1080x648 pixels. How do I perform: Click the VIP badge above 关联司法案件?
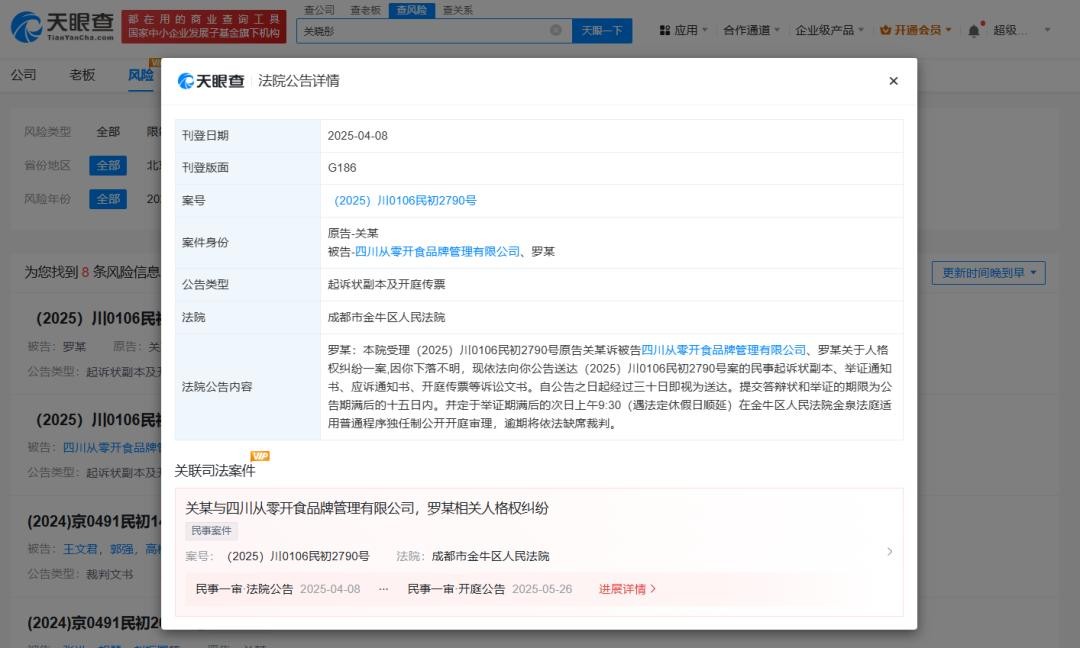click(260, 456)
